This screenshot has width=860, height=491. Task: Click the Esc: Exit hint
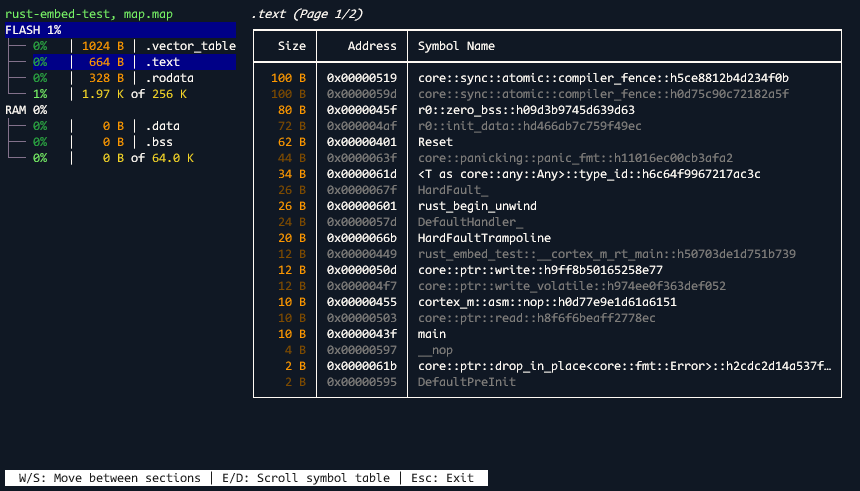[444, 478]
